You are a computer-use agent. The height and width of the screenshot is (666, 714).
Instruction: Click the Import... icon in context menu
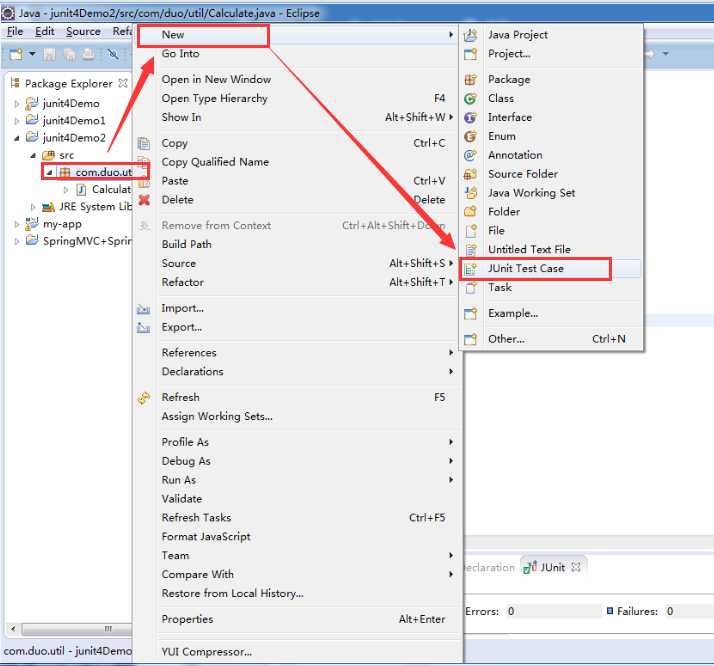pyautogui.click(x=143, y=309)
